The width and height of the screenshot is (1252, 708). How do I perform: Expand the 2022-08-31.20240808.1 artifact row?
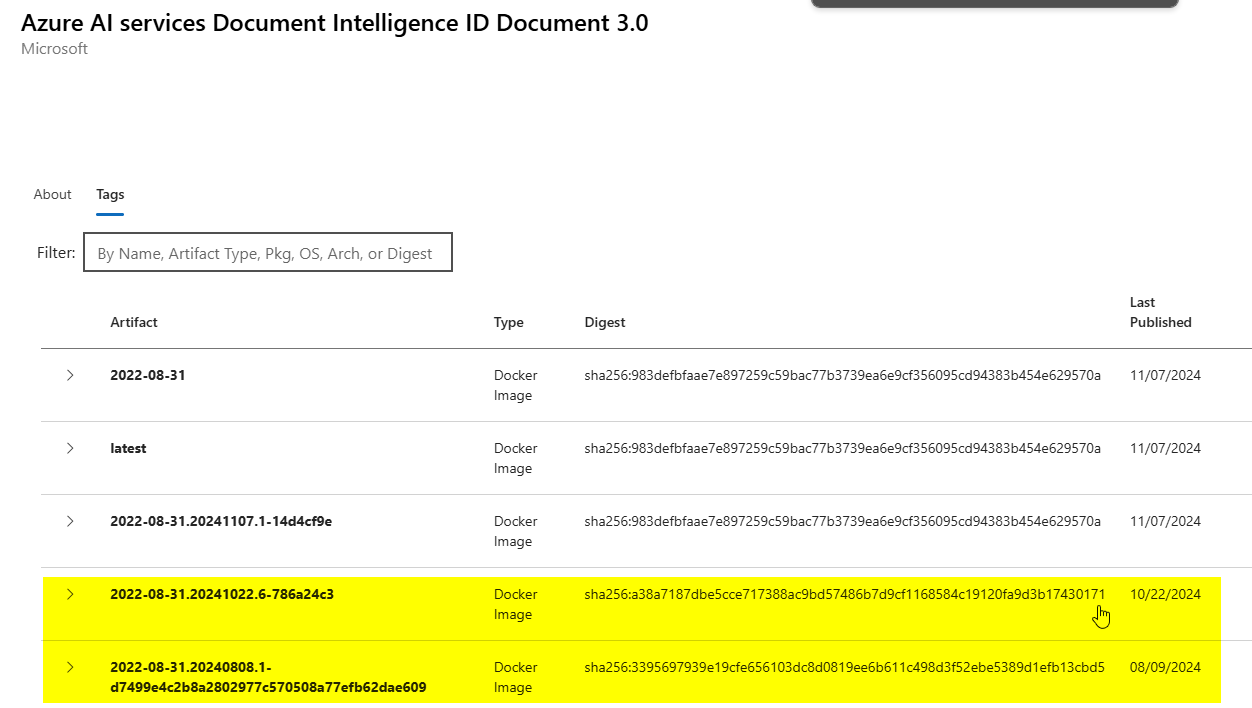[70, 667]
